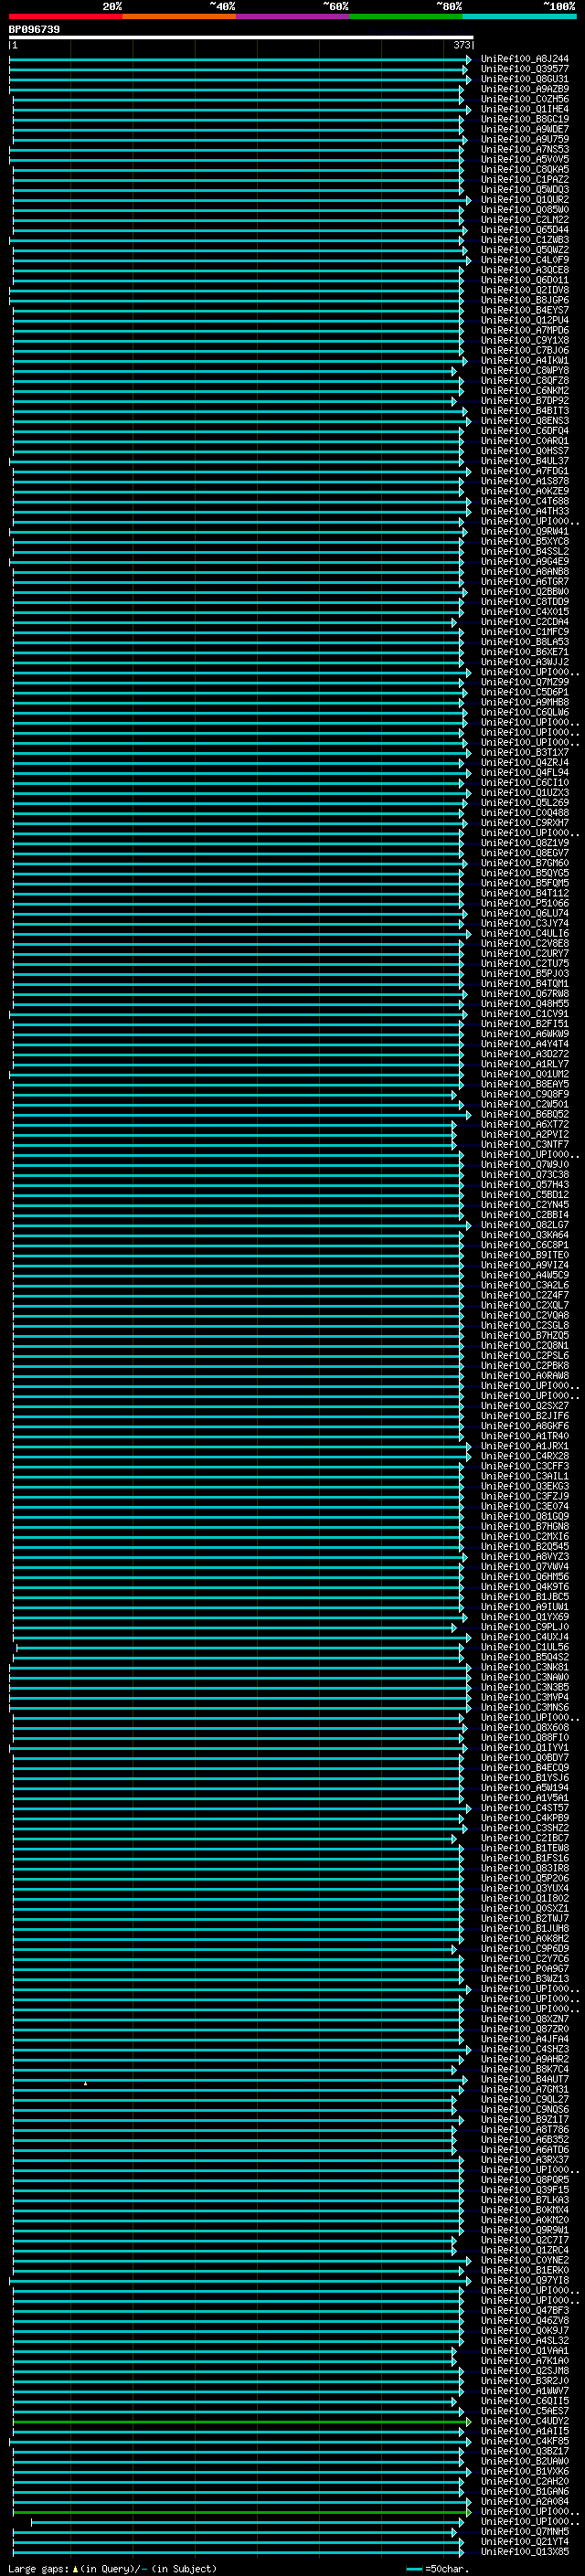Click the UniRef100_C4ST57 label

[x=525, y=1808]
